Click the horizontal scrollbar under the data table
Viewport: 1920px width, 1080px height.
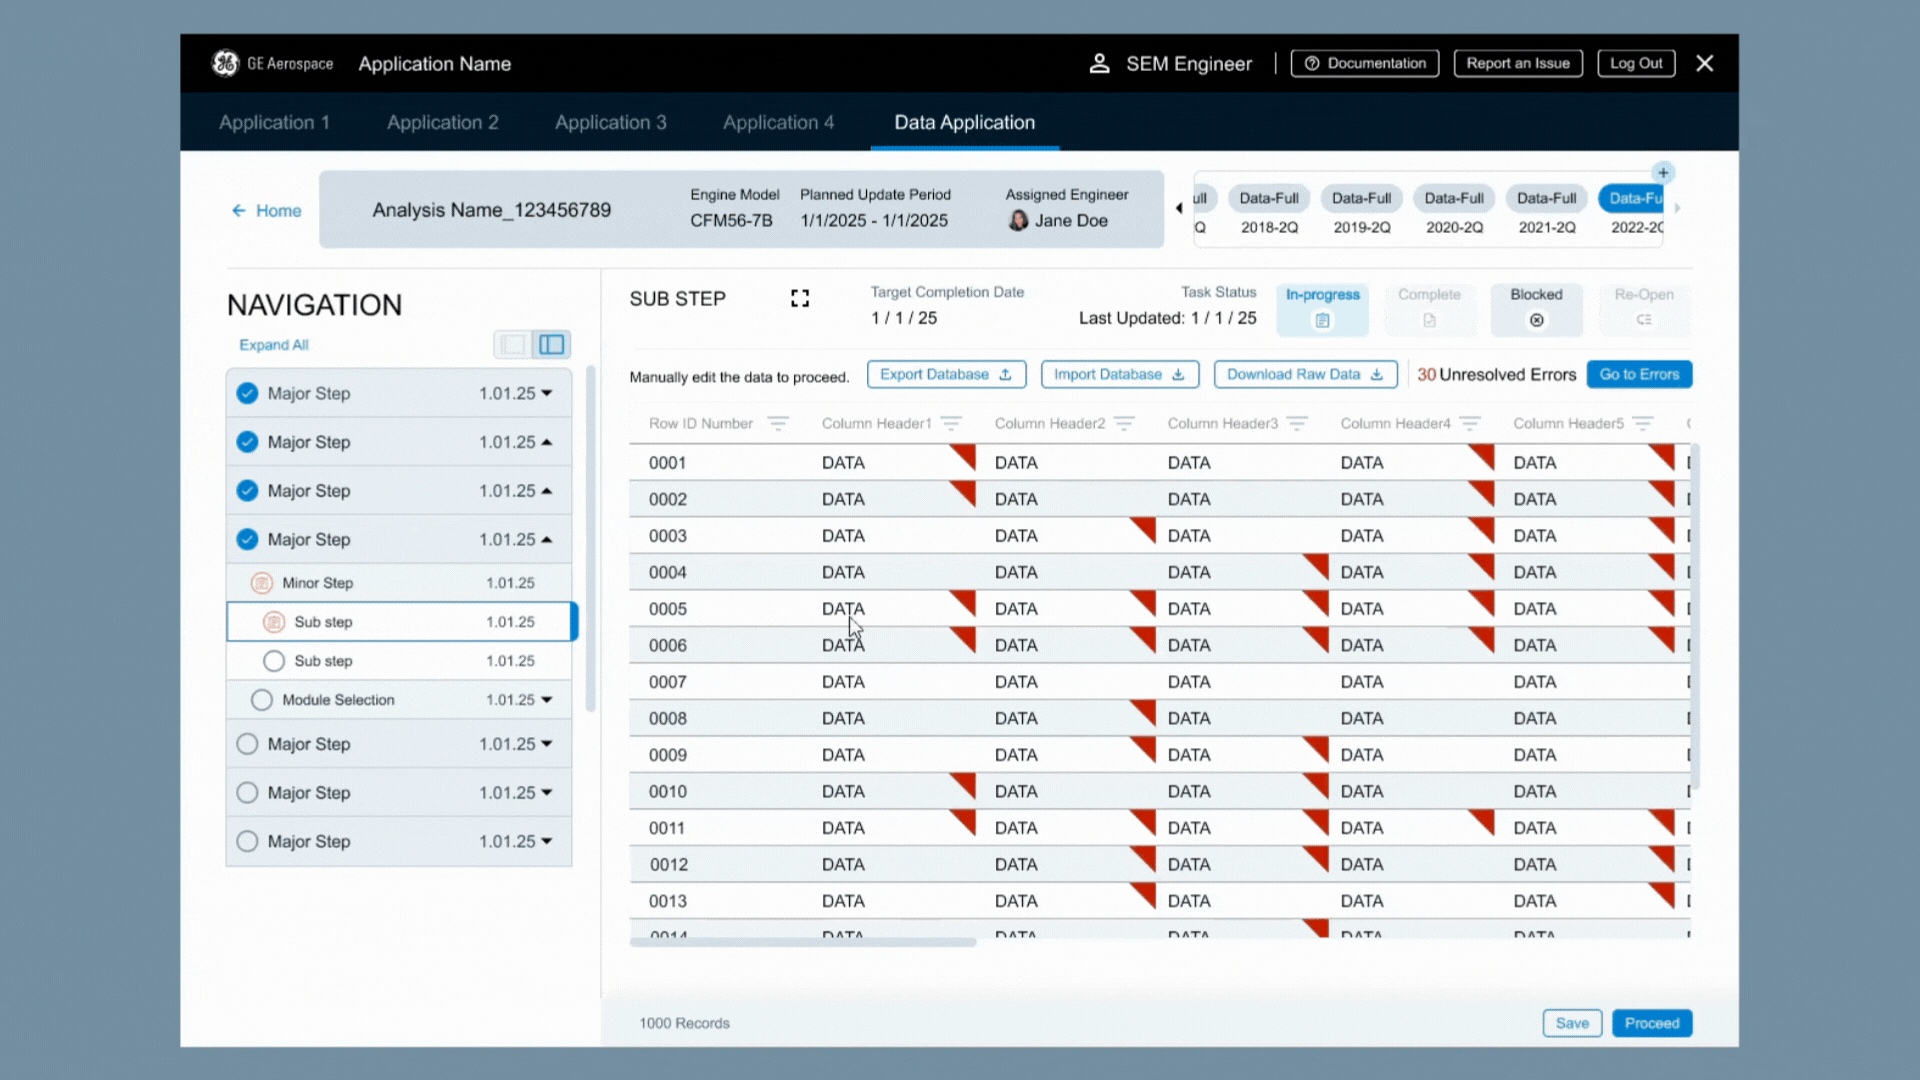(x=802, y=942)
